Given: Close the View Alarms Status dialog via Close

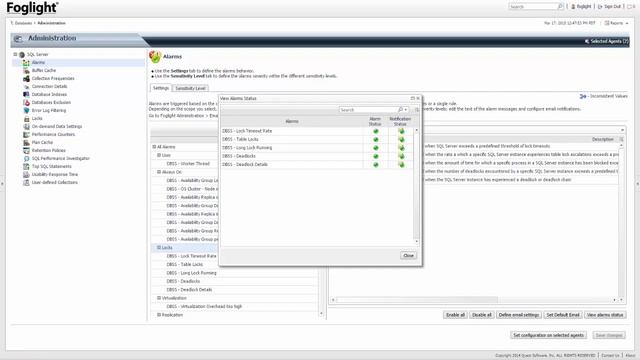Looking at the screenshot, I should [408, 256].
